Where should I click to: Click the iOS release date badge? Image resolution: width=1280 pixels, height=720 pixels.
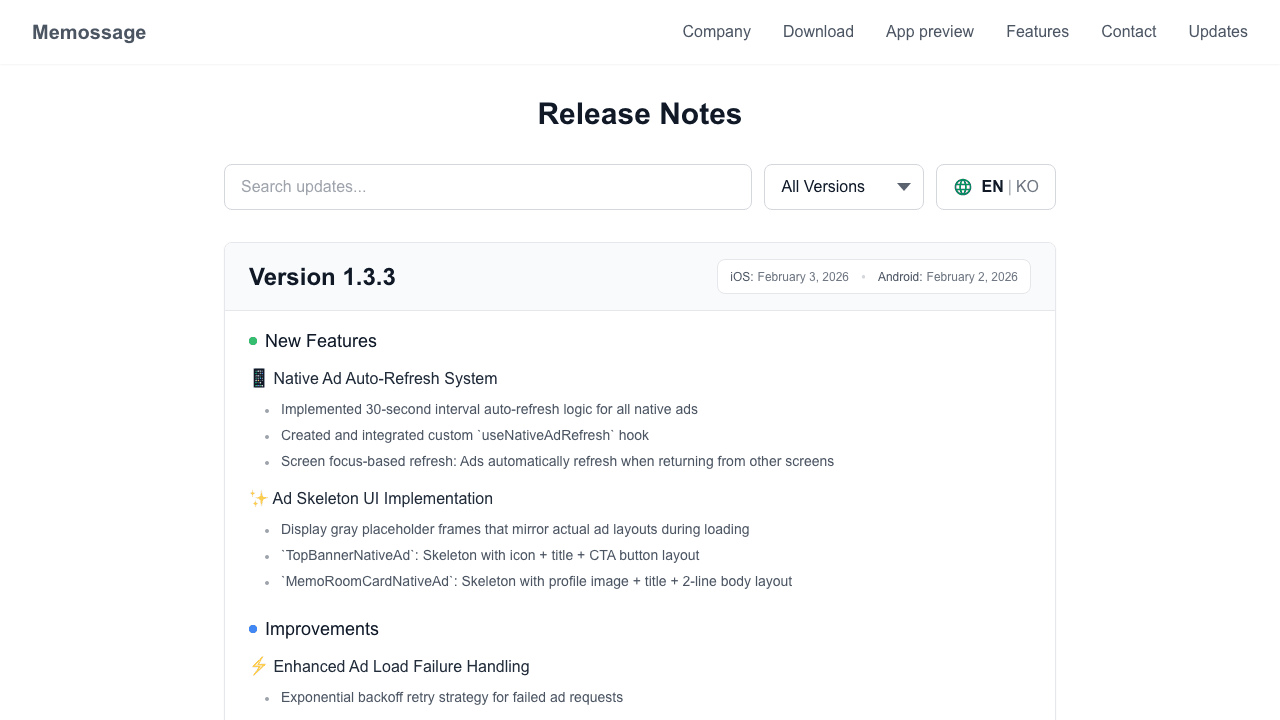pos(789,277)
